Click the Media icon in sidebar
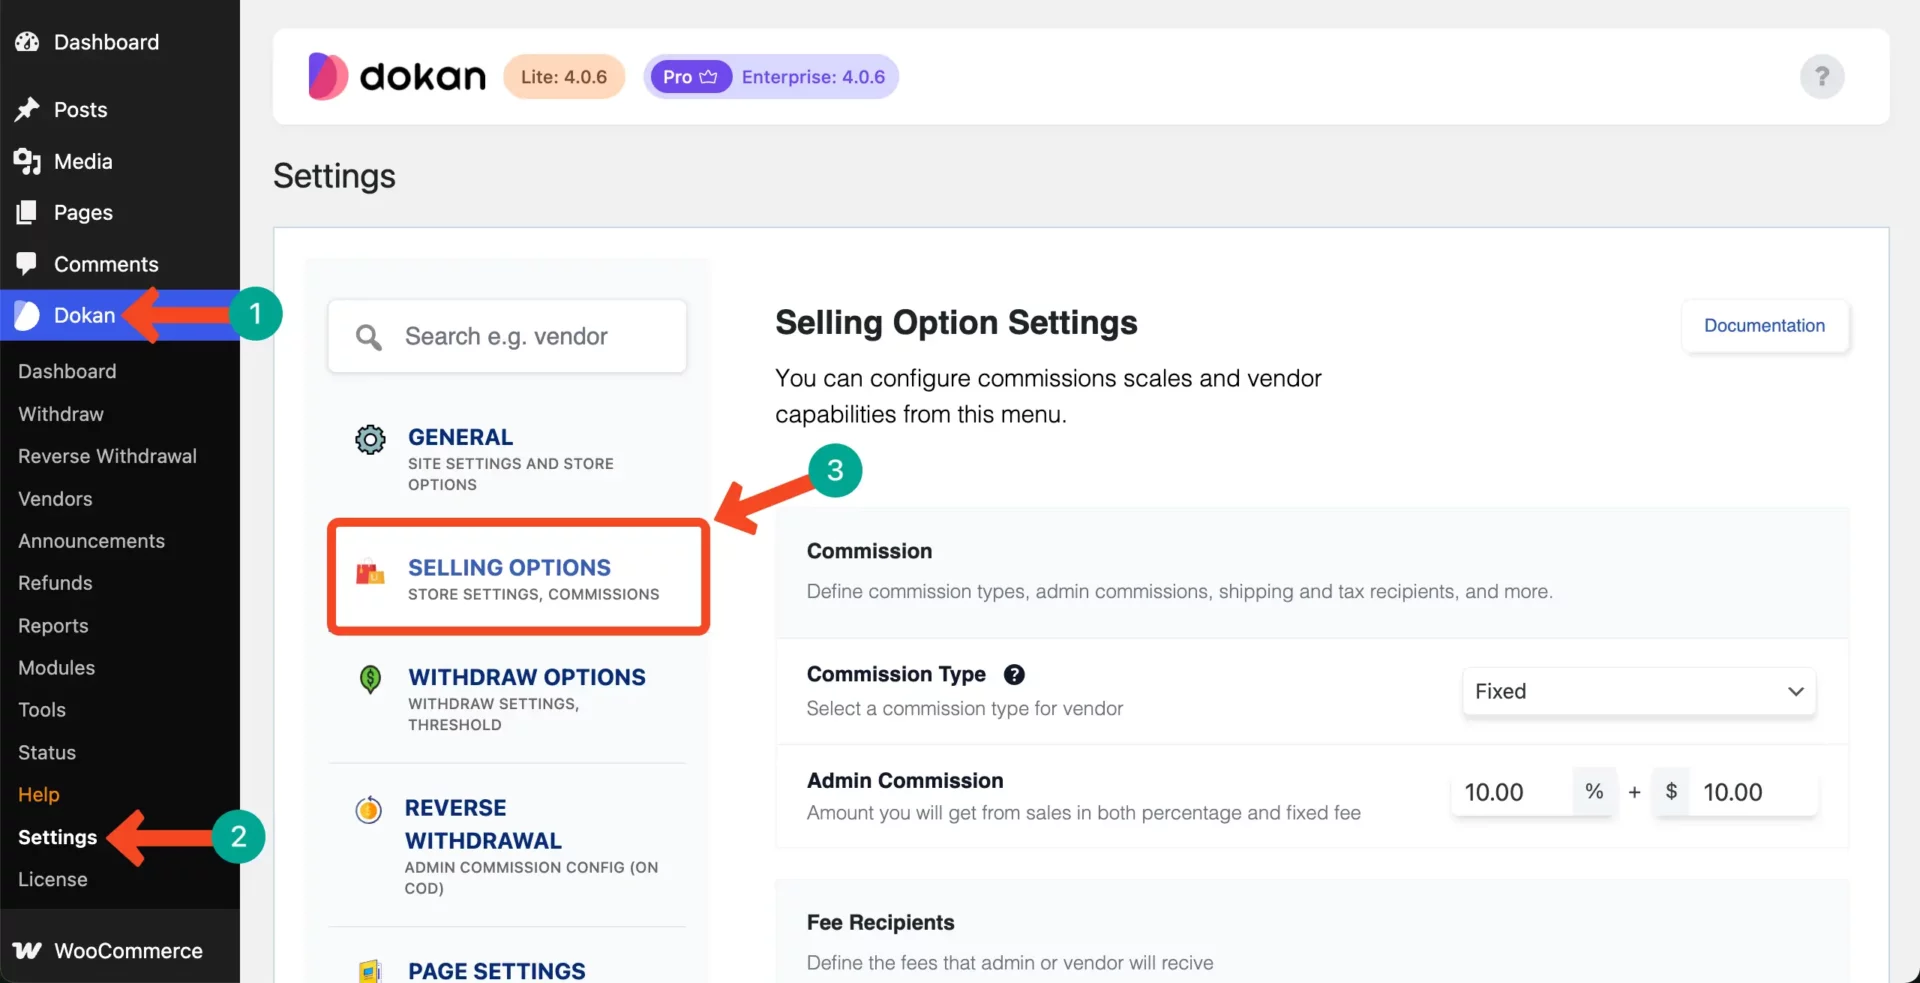Image resolution: width=1920 pixels, height=983 pixels. (27, 161)
